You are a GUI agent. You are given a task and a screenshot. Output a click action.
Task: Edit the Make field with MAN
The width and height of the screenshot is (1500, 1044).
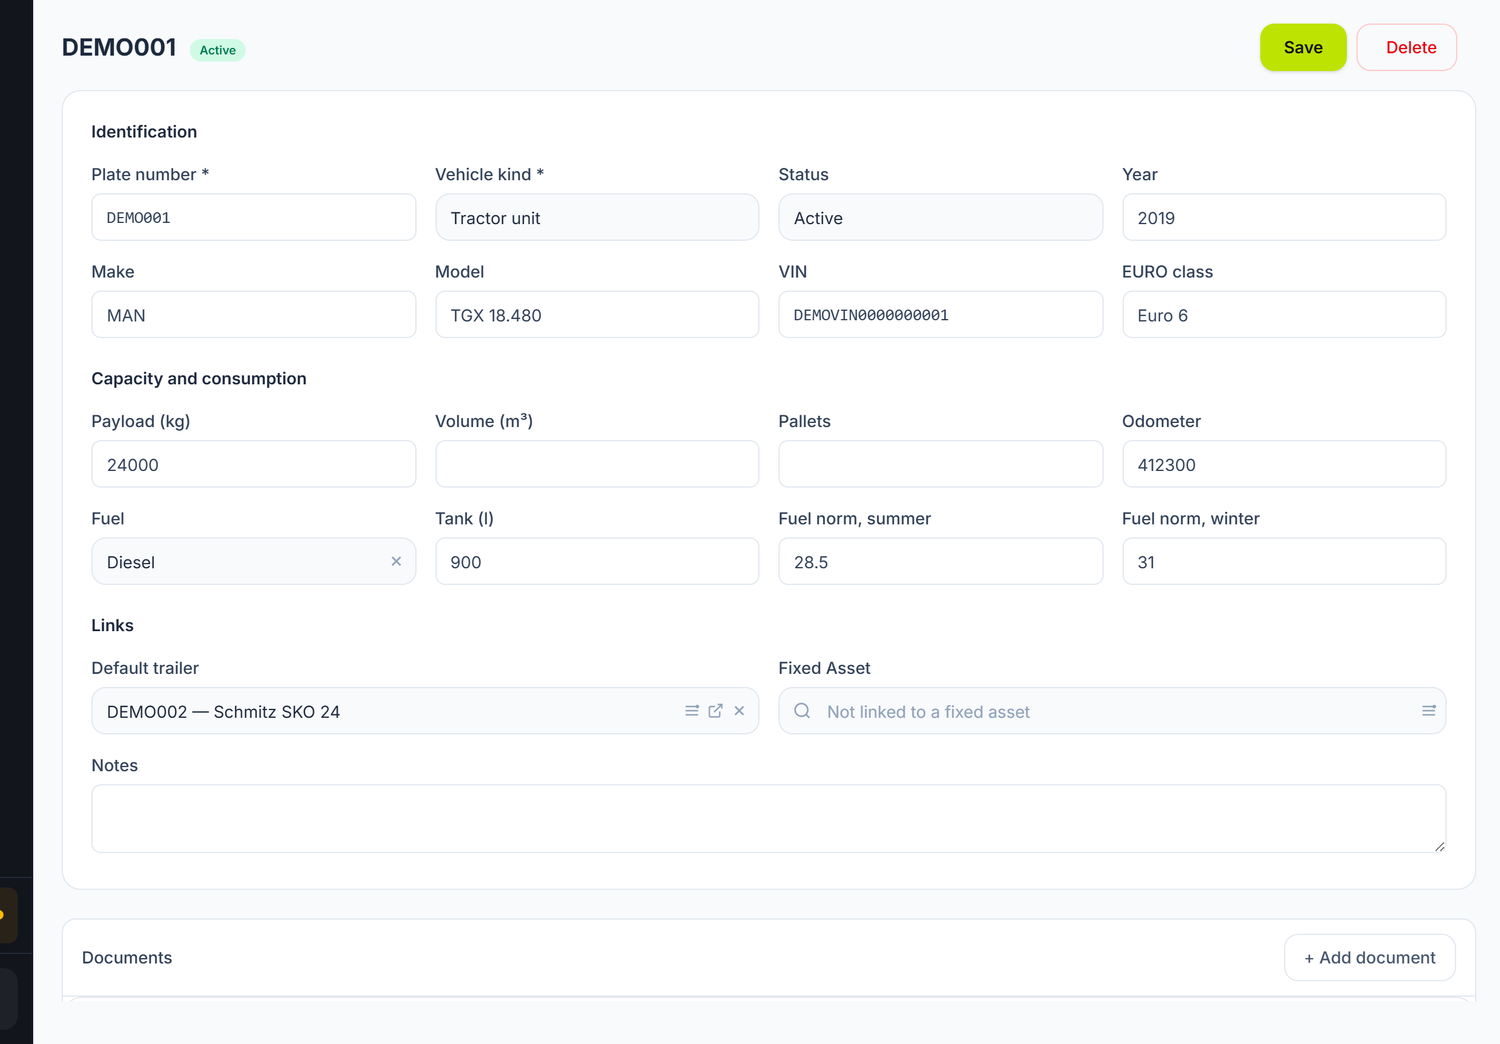[x=253, y=314]
